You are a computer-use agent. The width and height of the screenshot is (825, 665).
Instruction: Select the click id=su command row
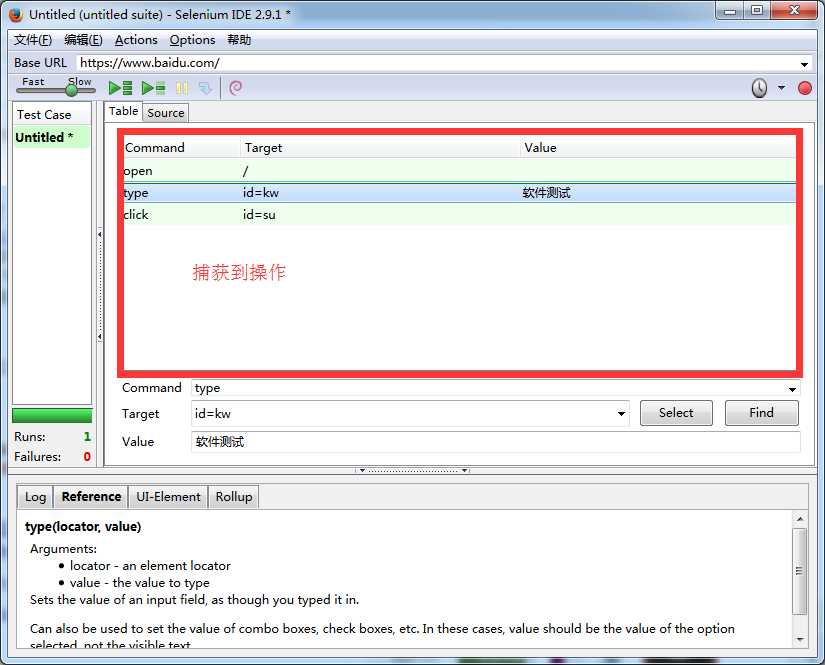pyautogui.click(x=459, y=215)
